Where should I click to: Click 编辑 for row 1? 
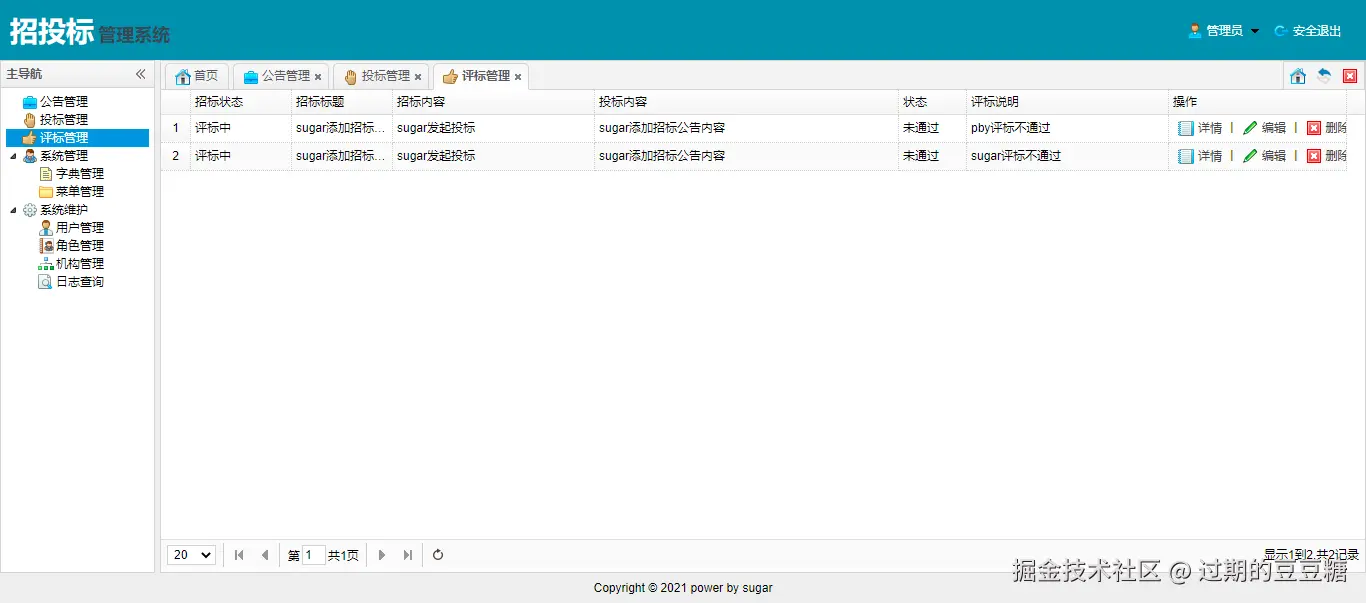pyautogui.click(x=1264, y=128)
